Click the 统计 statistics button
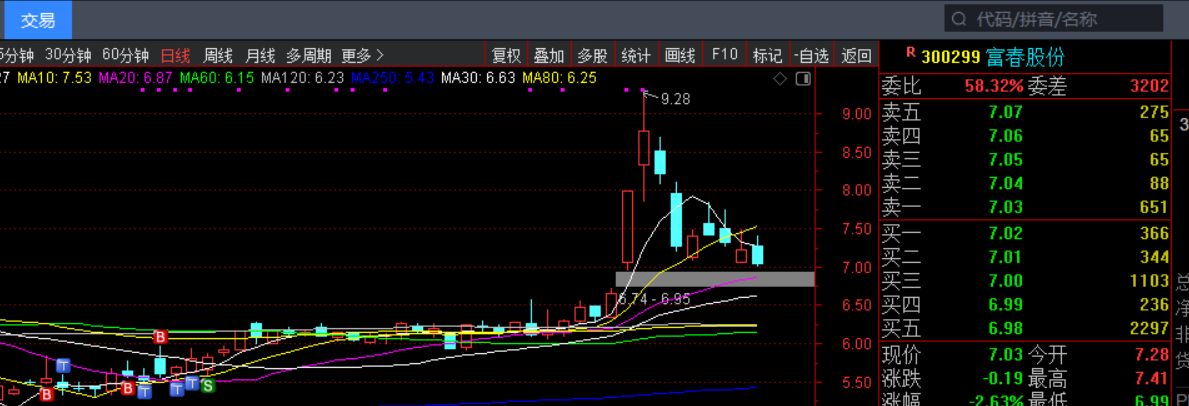Image resolution: width=1189 pixels, height=406 pixels. (636, 55)
